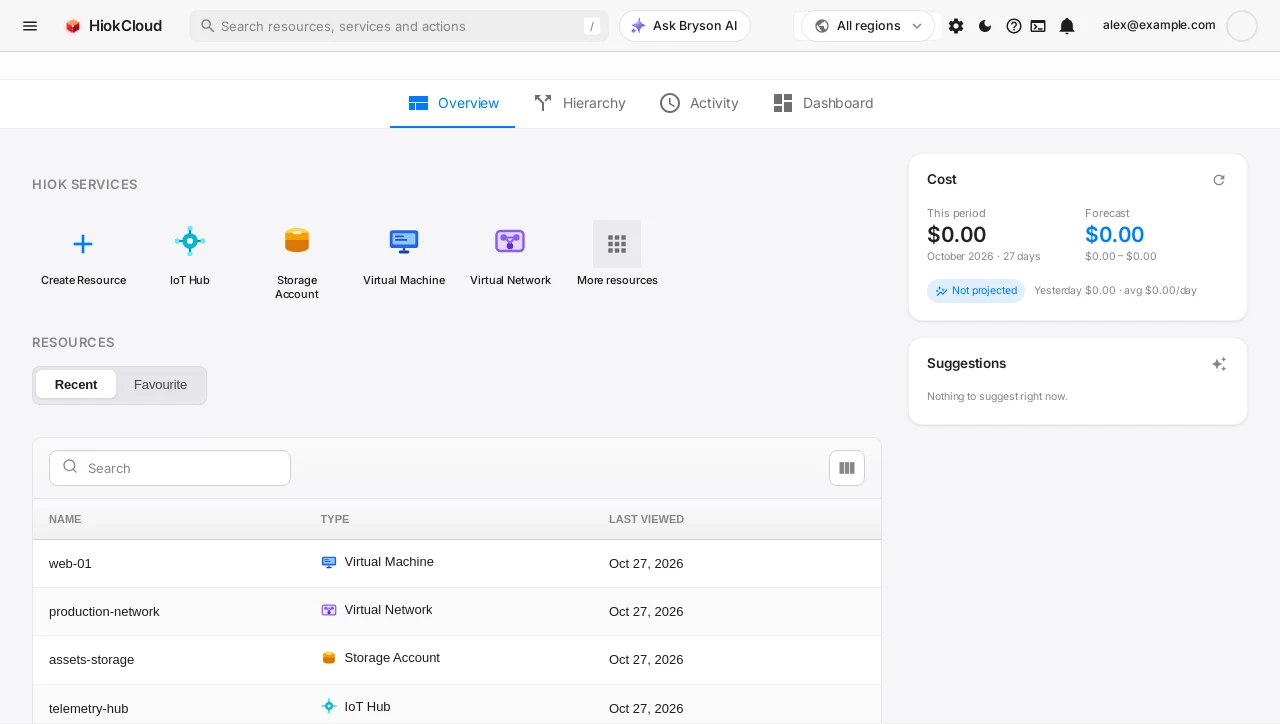Open the help question mark icon

1014,26
